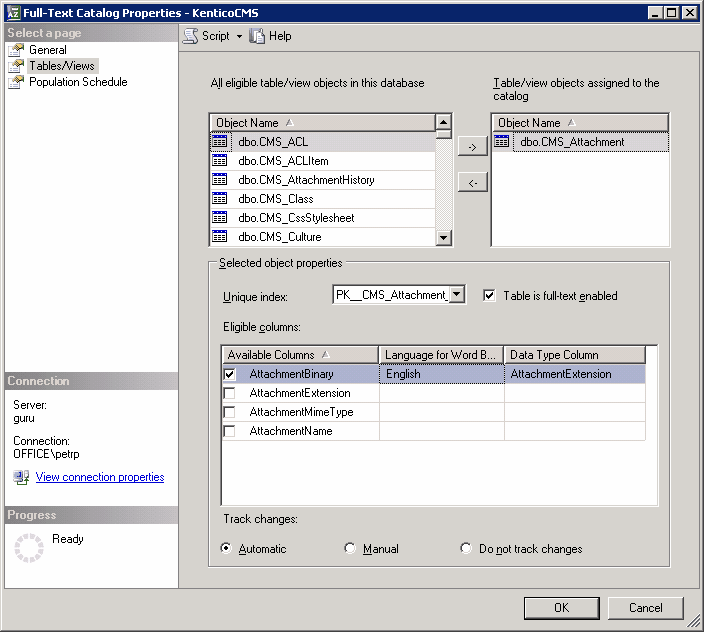This screenshot has height=632, width=704.
Task: Sort by Available Columns header
Action: [x=300, y=355]
